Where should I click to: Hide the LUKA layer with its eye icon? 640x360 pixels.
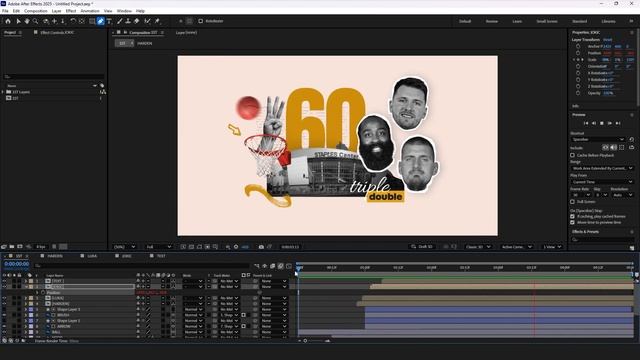[4, 298]
